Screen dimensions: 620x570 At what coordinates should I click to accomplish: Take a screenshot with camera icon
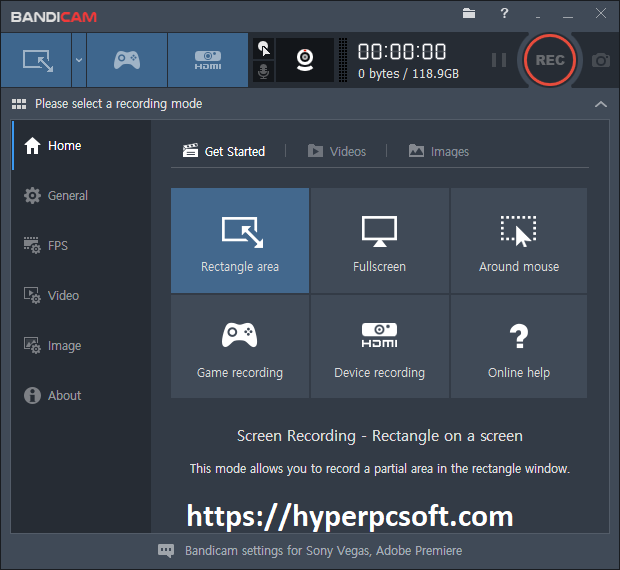pyautogui.click(x=601, y=60)
